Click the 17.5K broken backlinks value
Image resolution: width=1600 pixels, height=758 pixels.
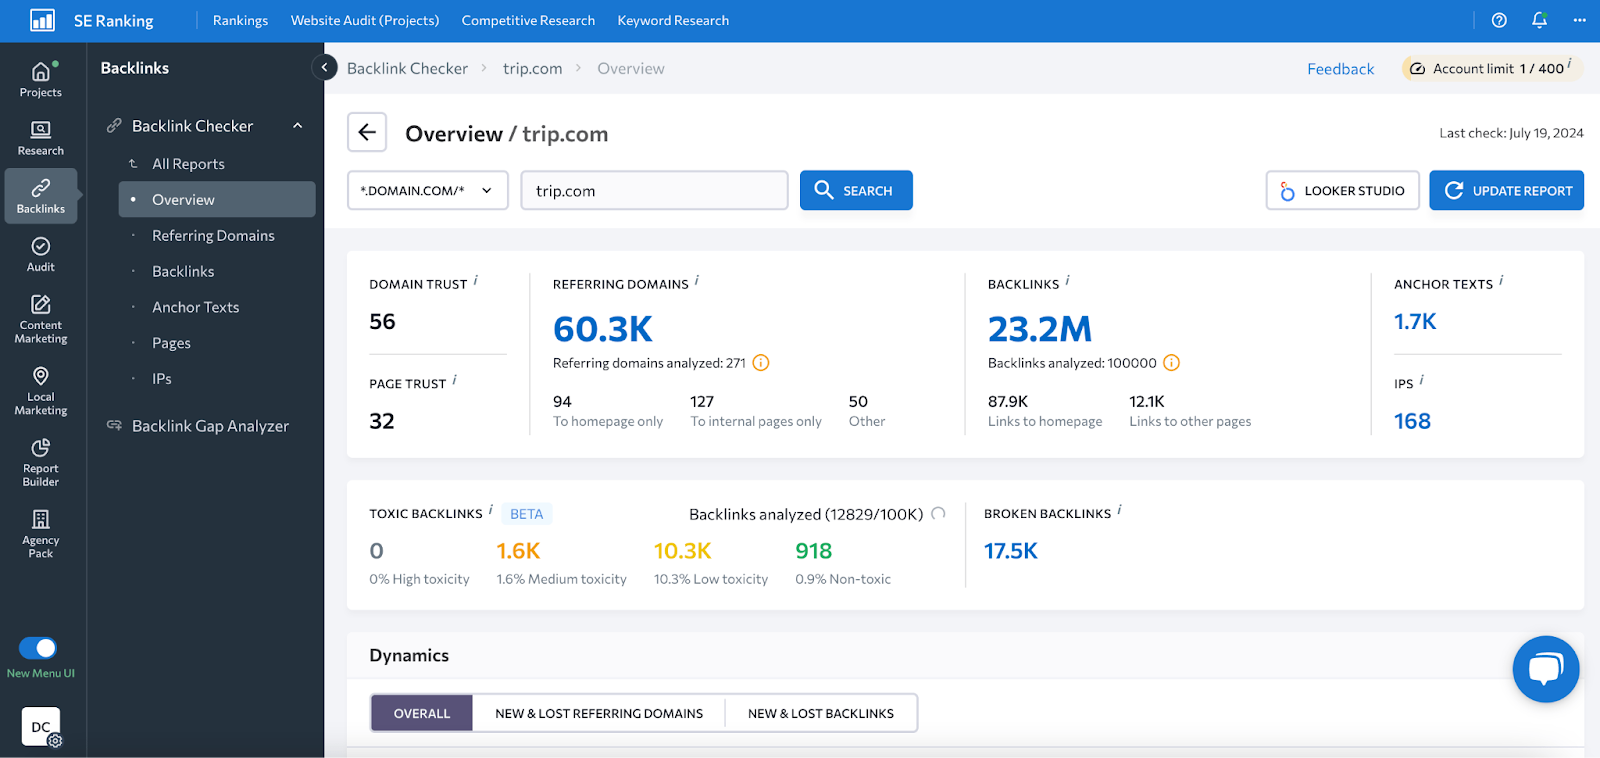tap(1011, 551)
